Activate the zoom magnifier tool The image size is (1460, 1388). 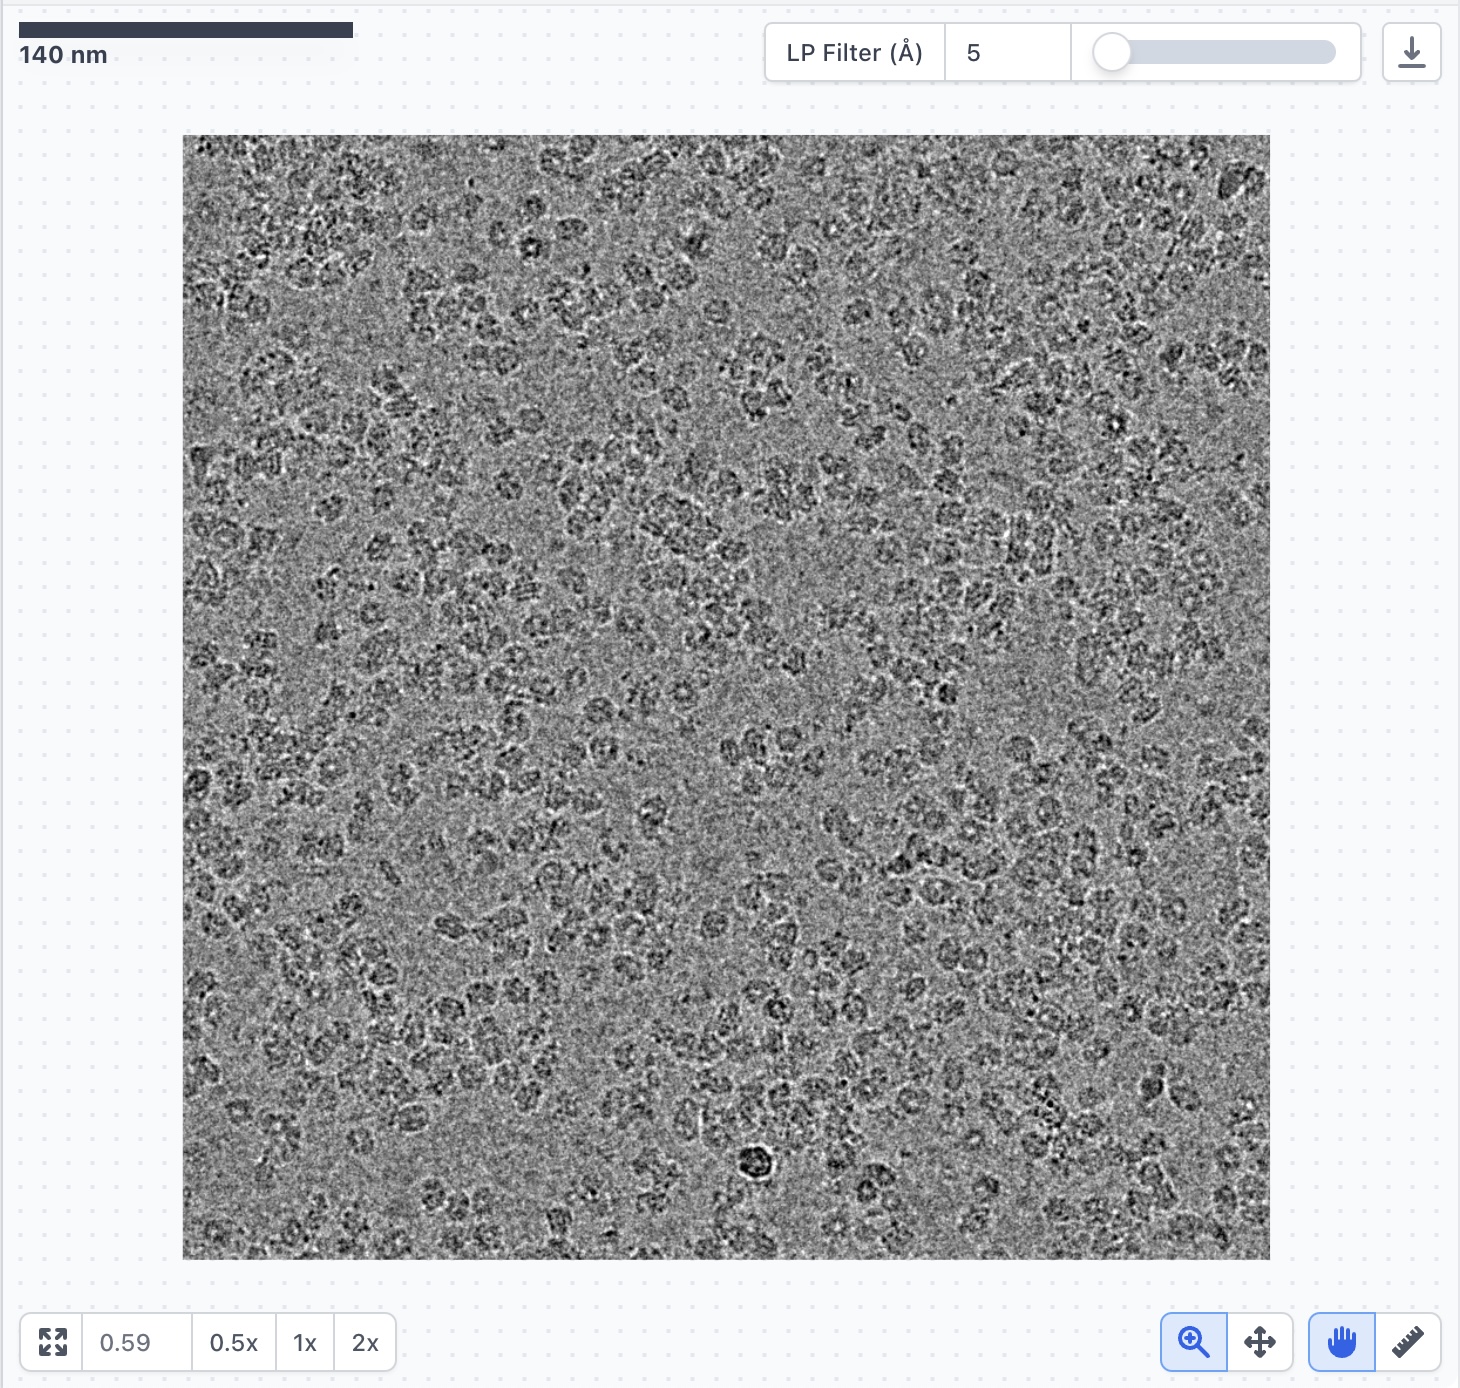(x=1194, y=1342)
